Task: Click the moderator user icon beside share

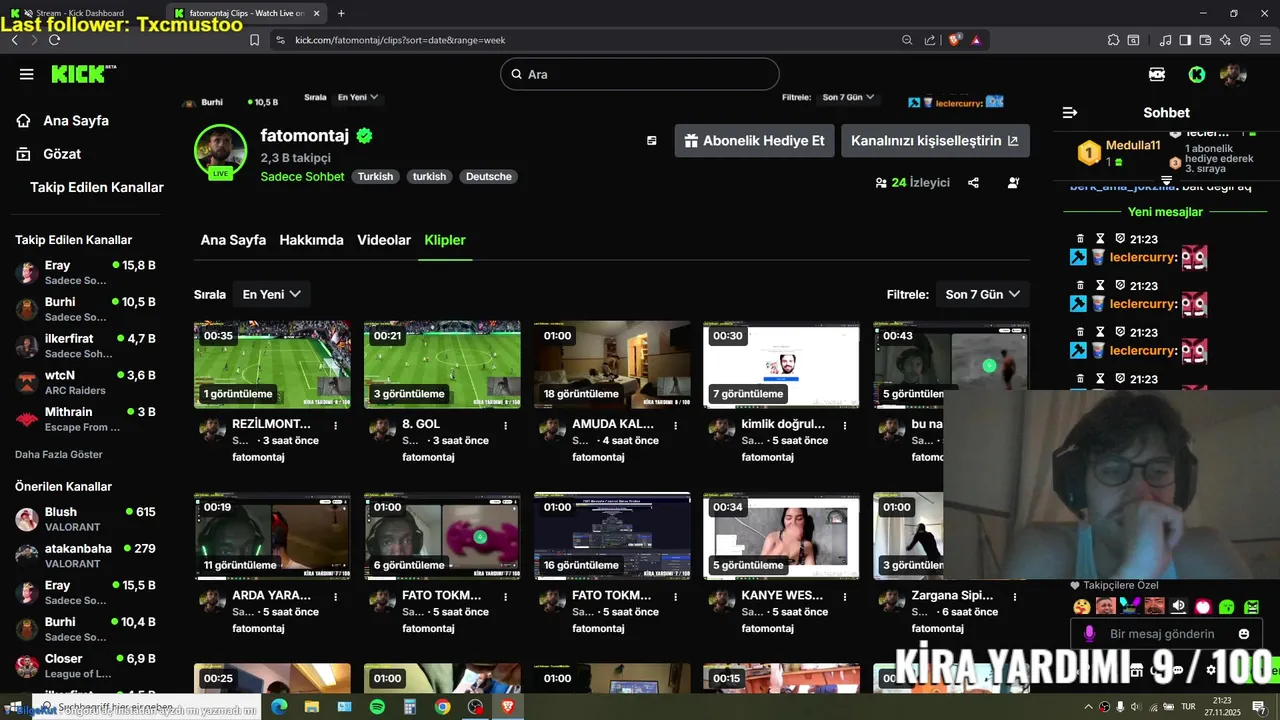Action: point(1014,183)
